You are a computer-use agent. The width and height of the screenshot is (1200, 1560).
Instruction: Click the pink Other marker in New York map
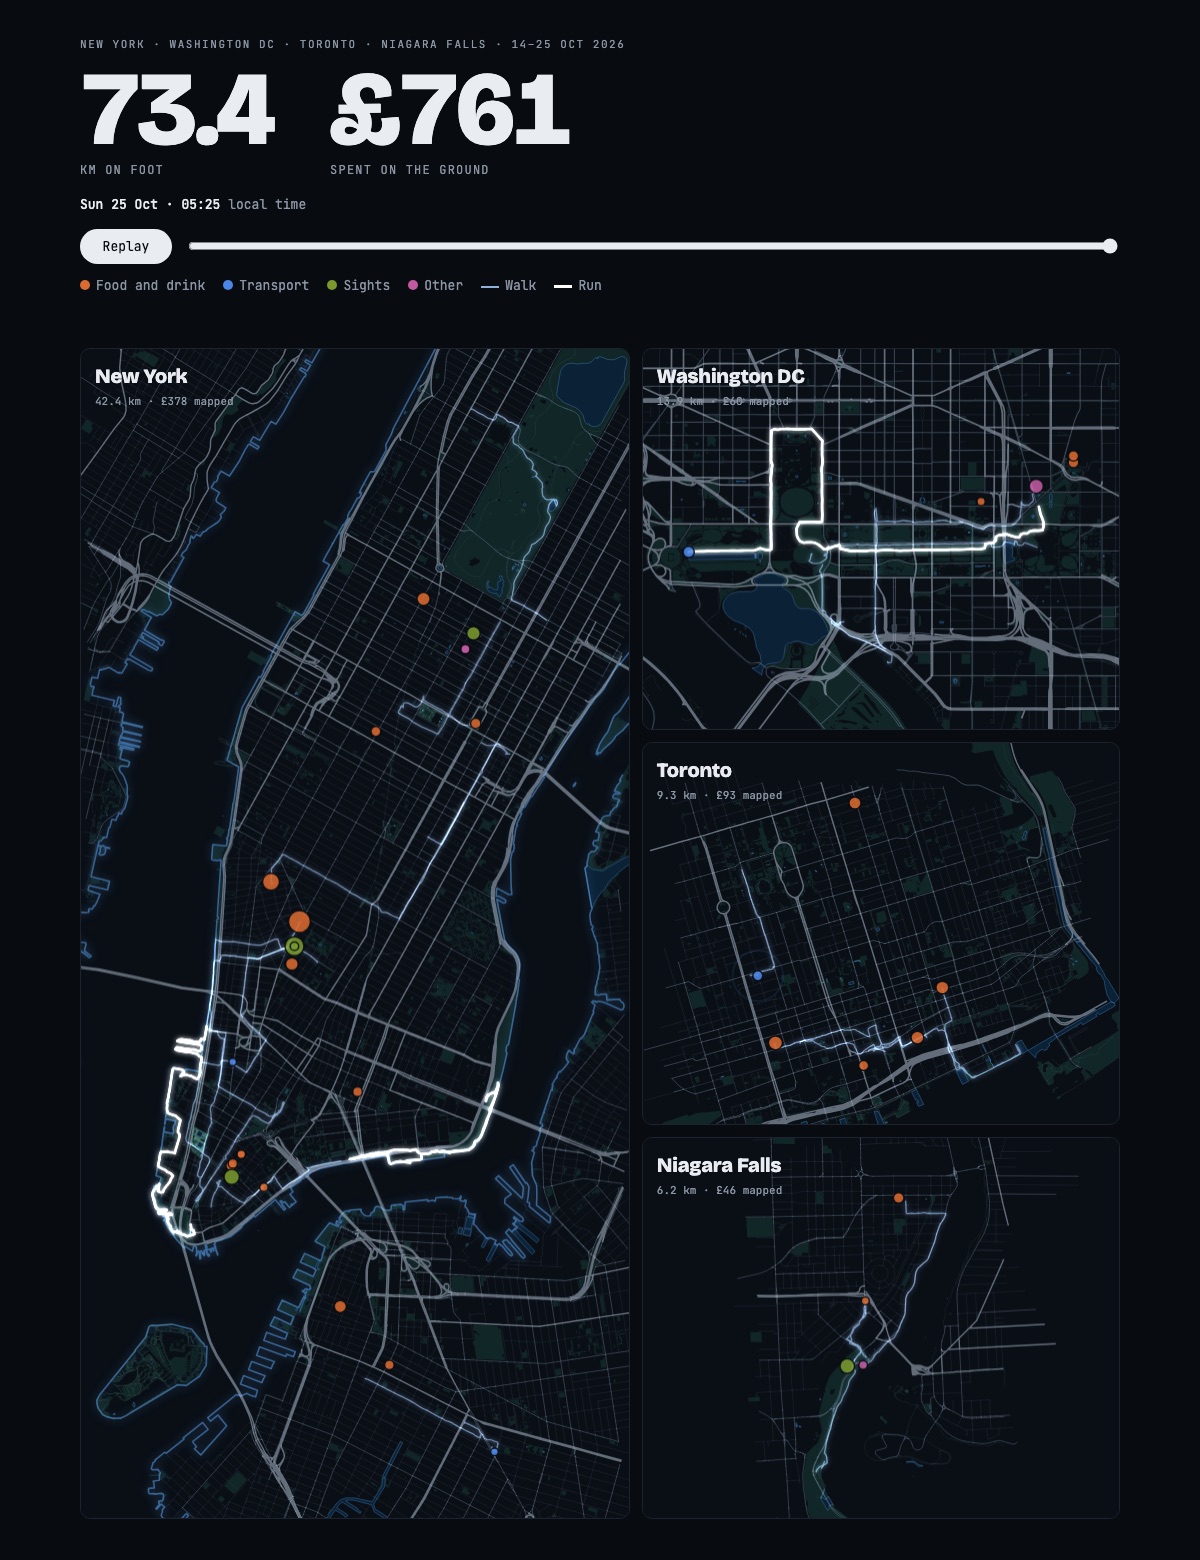click(465, 649)
